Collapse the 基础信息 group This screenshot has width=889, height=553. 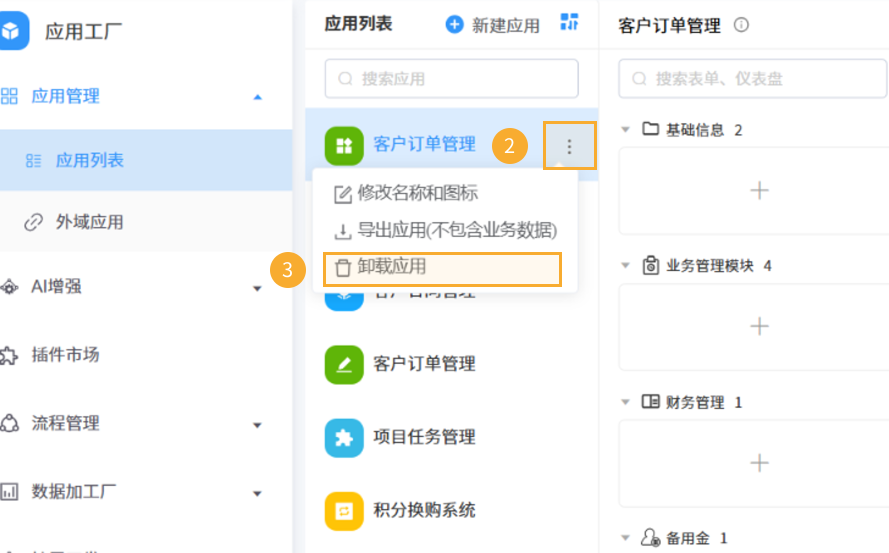[x=625, y=130]
